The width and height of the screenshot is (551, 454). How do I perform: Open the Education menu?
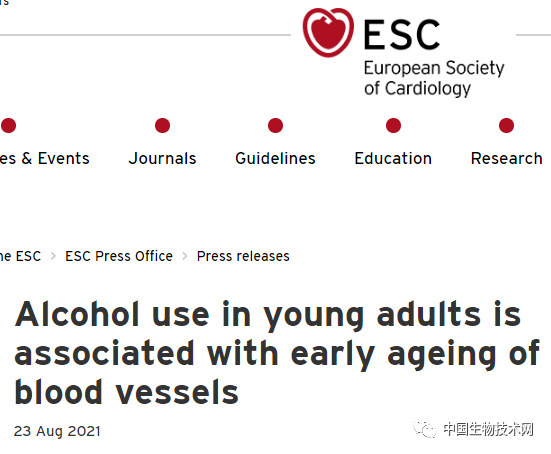tap(393, 158)
